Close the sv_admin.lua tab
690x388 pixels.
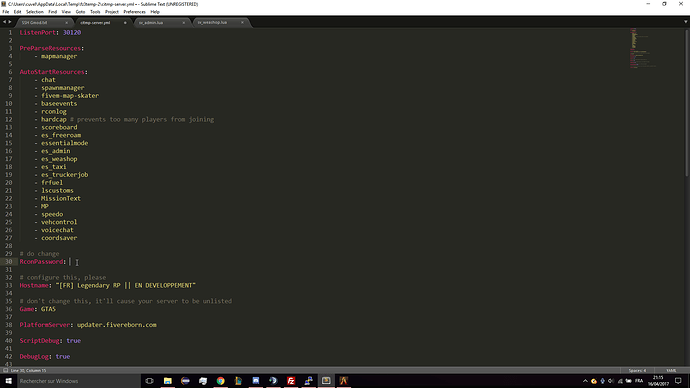(184, 22)
